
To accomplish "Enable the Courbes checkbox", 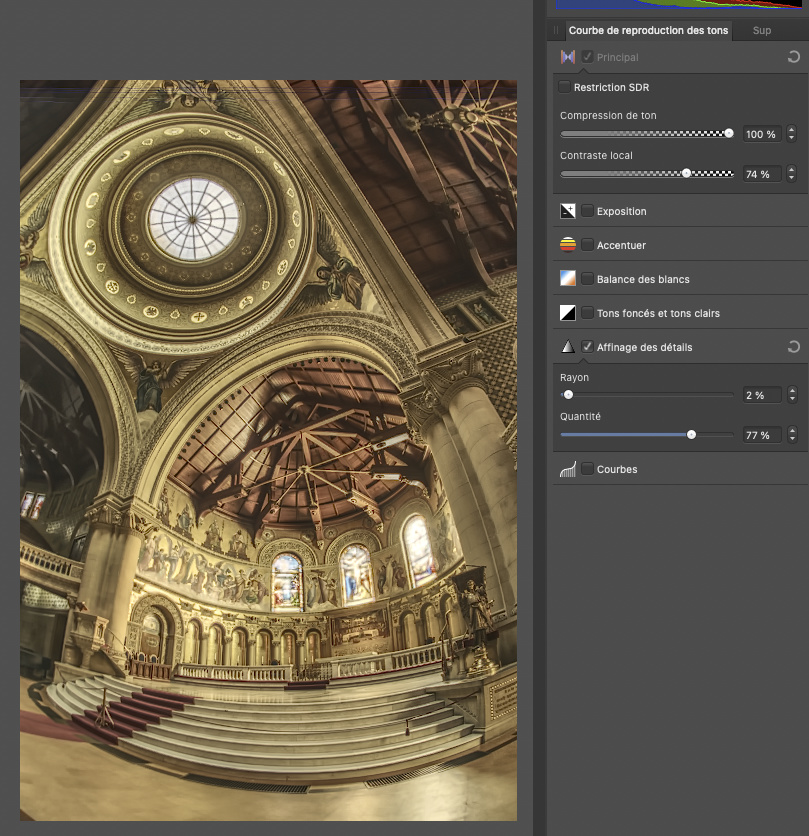I will pos(587,469).
